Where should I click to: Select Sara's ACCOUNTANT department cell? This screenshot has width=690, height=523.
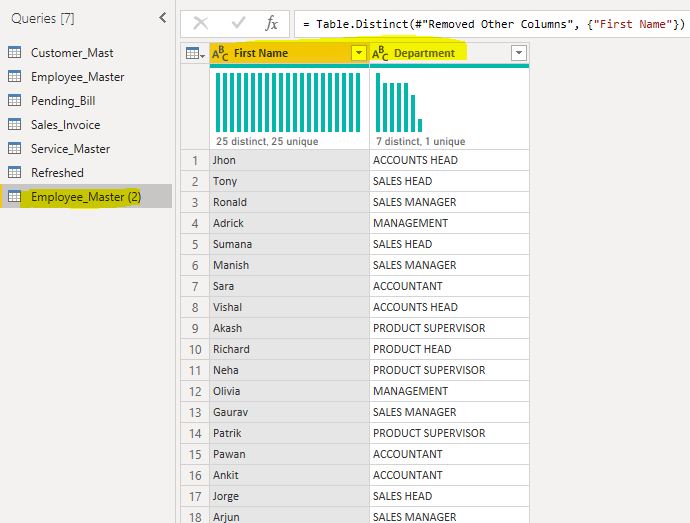[449, 286]
